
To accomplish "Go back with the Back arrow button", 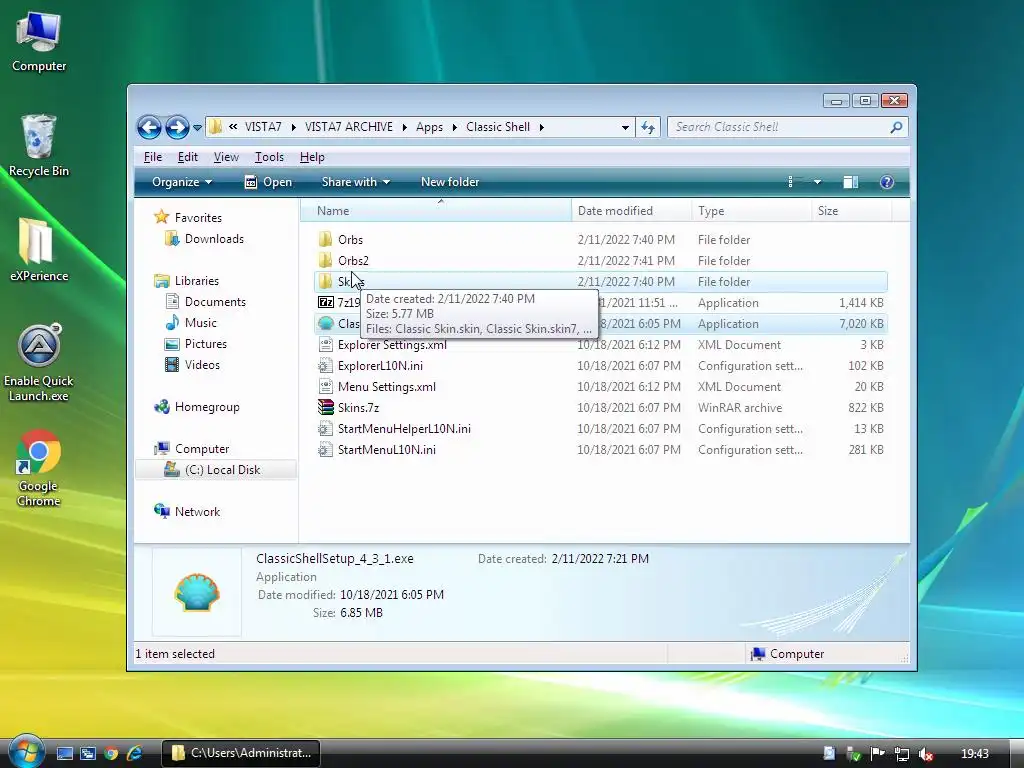I will tap(149, 127).
